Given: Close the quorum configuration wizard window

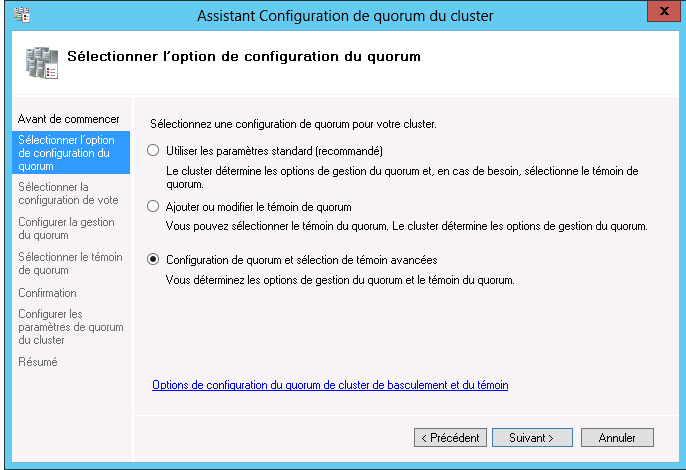Looking at the screenshot, I should (x=664, y=11).
